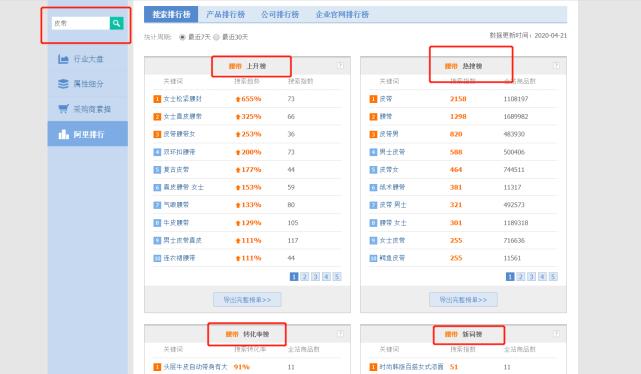
Task: Open the keyword with search index 1298
Action: click(385, 116)
